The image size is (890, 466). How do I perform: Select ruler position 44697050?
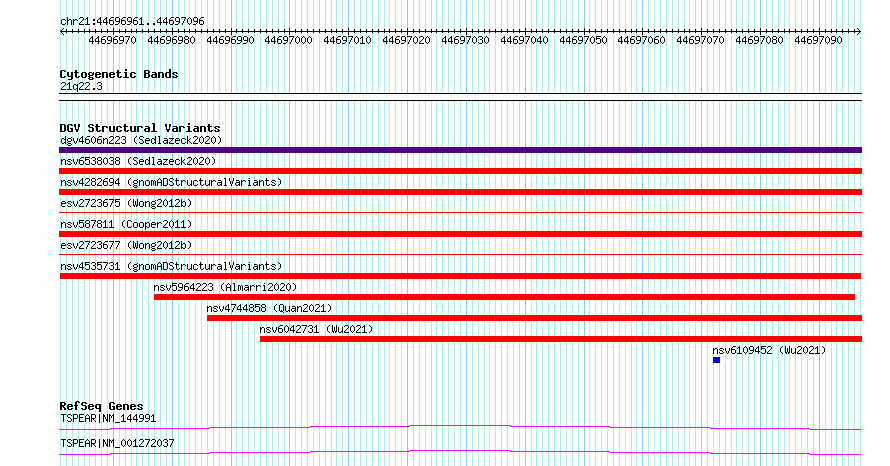pyautogui.click(x=583, y=40)
